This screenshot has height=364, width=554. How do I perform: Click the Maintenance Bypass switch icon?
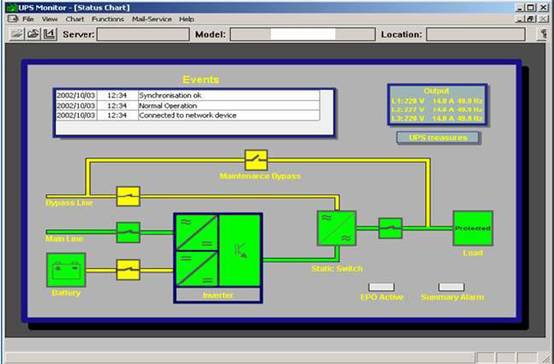click(x=256, y=160)
